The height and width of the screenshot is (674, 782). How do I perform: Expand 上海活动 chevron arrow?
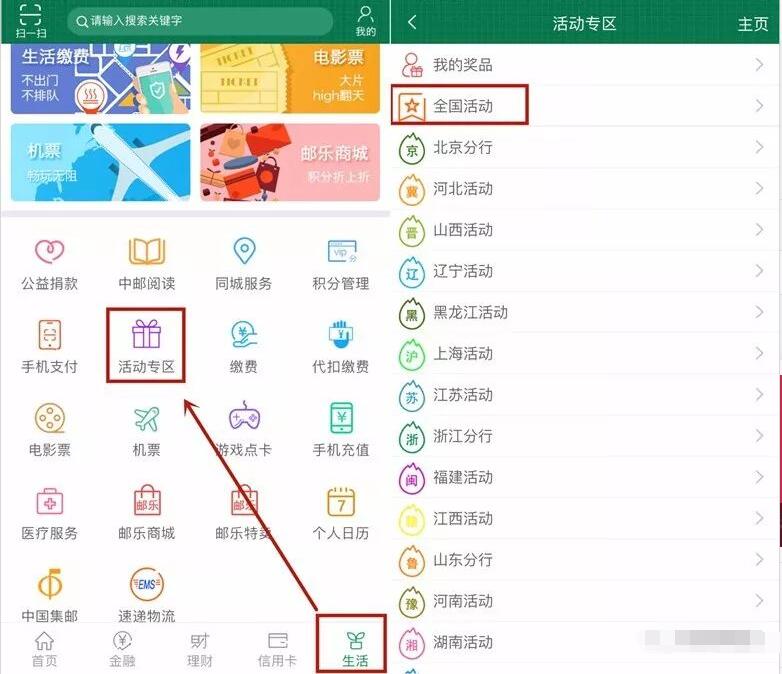click(759, 353)
